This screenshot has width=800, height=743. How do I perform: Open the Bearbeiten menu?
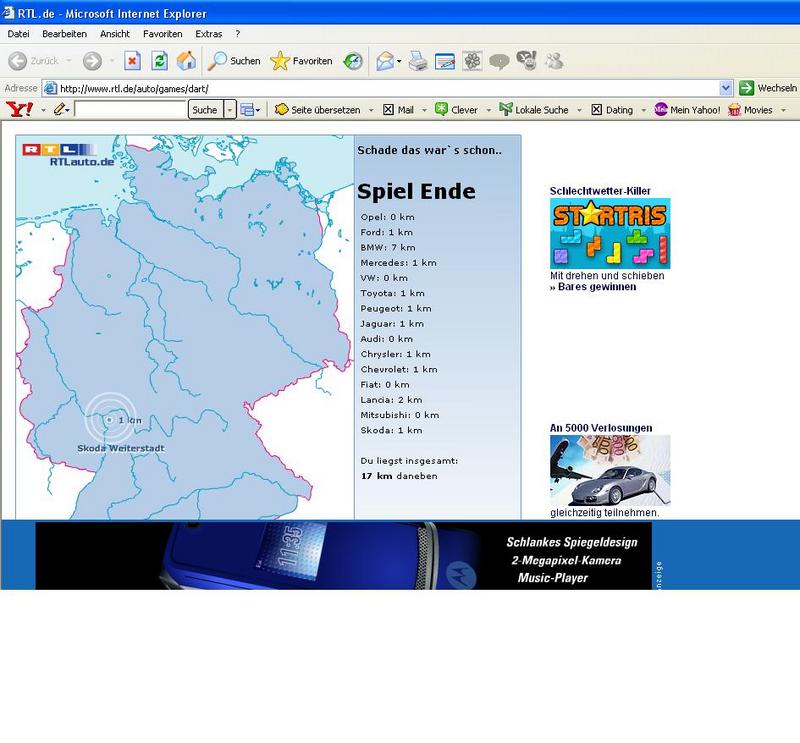click(x=64, y=34)
